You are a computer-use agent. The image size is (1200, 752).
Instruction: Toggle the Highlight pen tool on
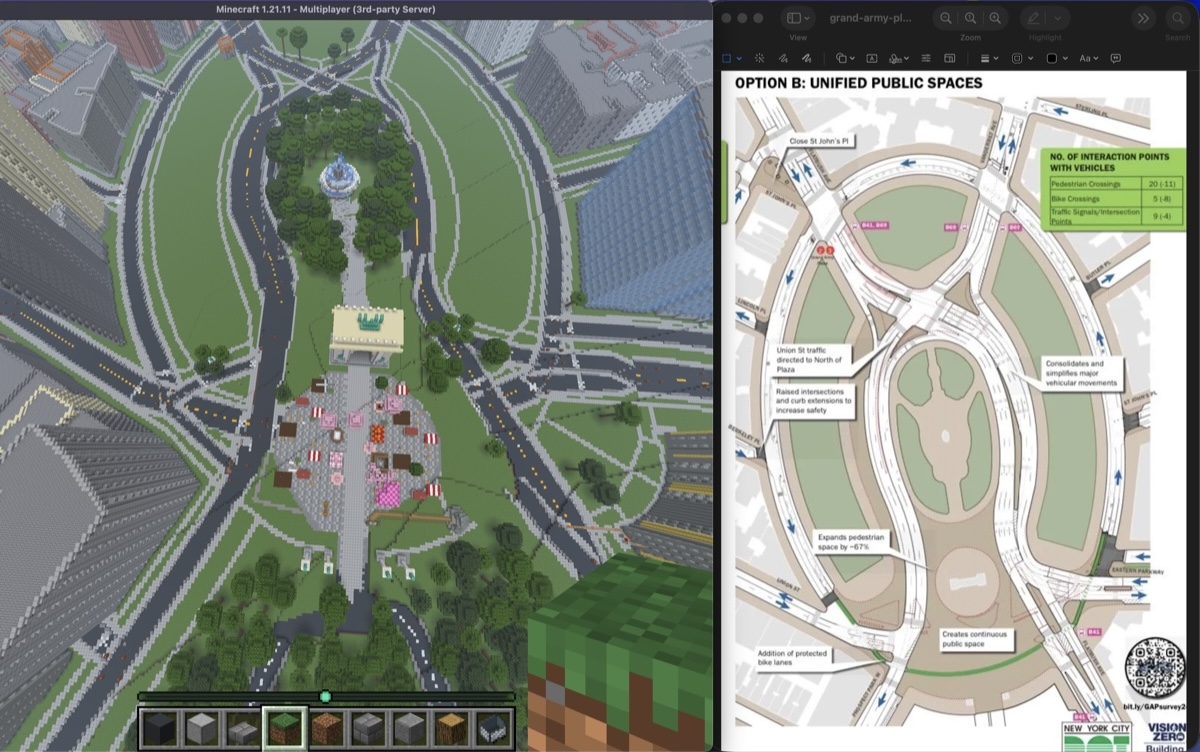[x=1034, y=18]
